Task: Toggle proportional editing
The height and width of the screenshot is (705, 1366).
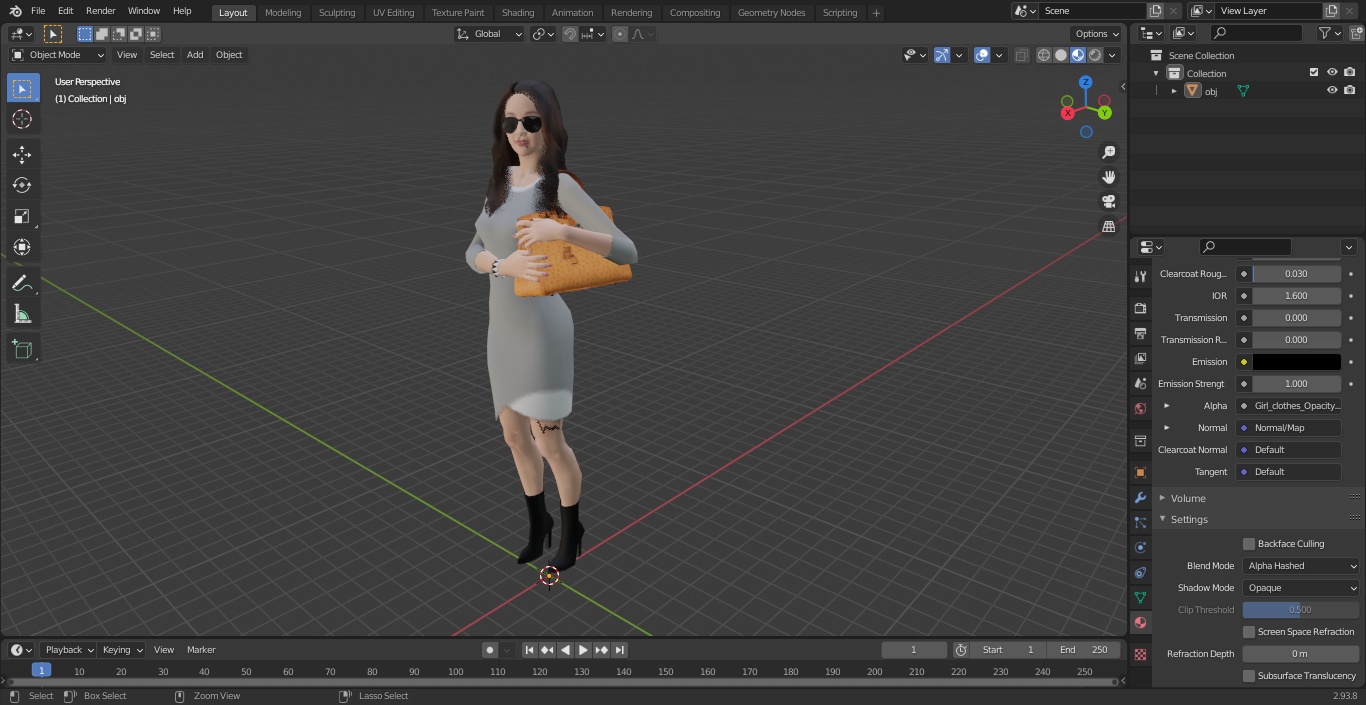Action: click(x=620, y=34)
